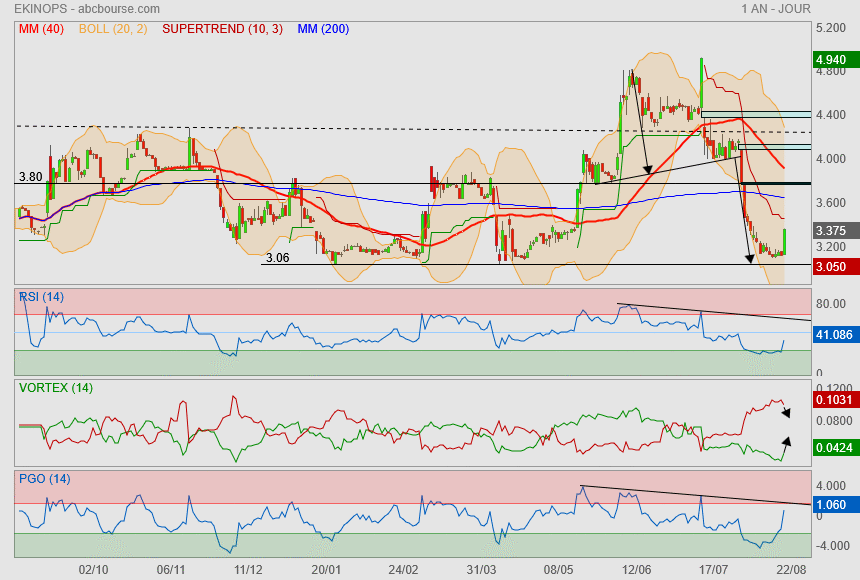Click the 08/05 date axis label
860x580 pixels.
coord(558,570)
